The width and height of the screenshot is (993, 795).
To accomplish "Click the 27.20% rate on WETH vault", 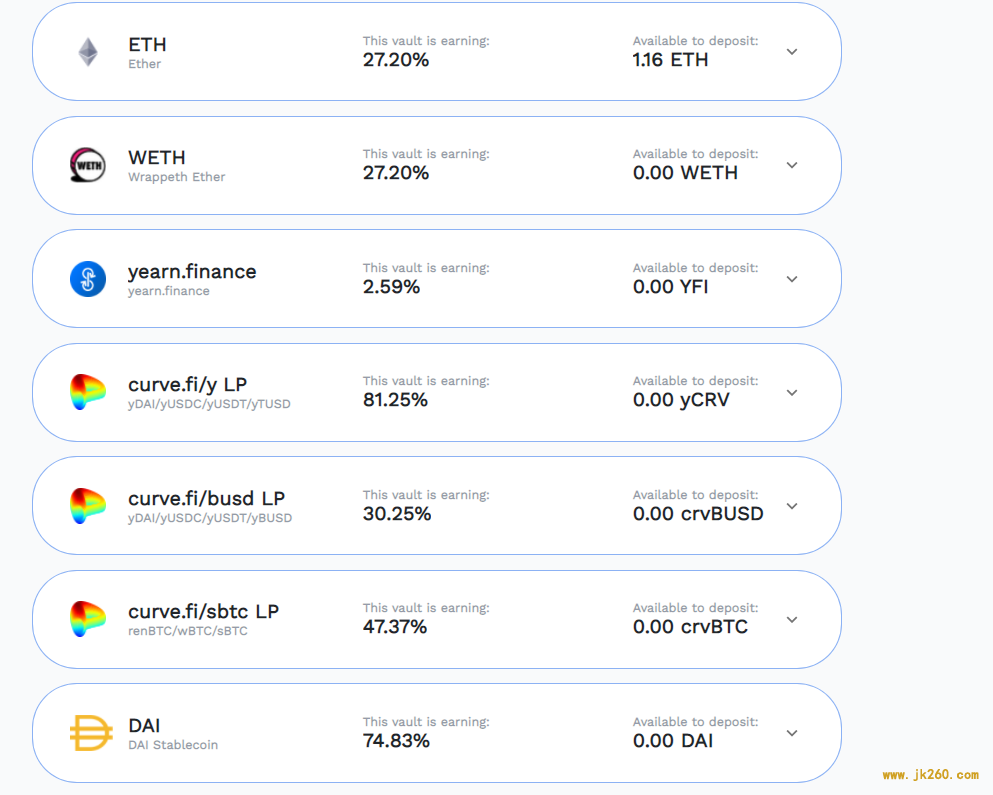I will (x=396, y=173).
